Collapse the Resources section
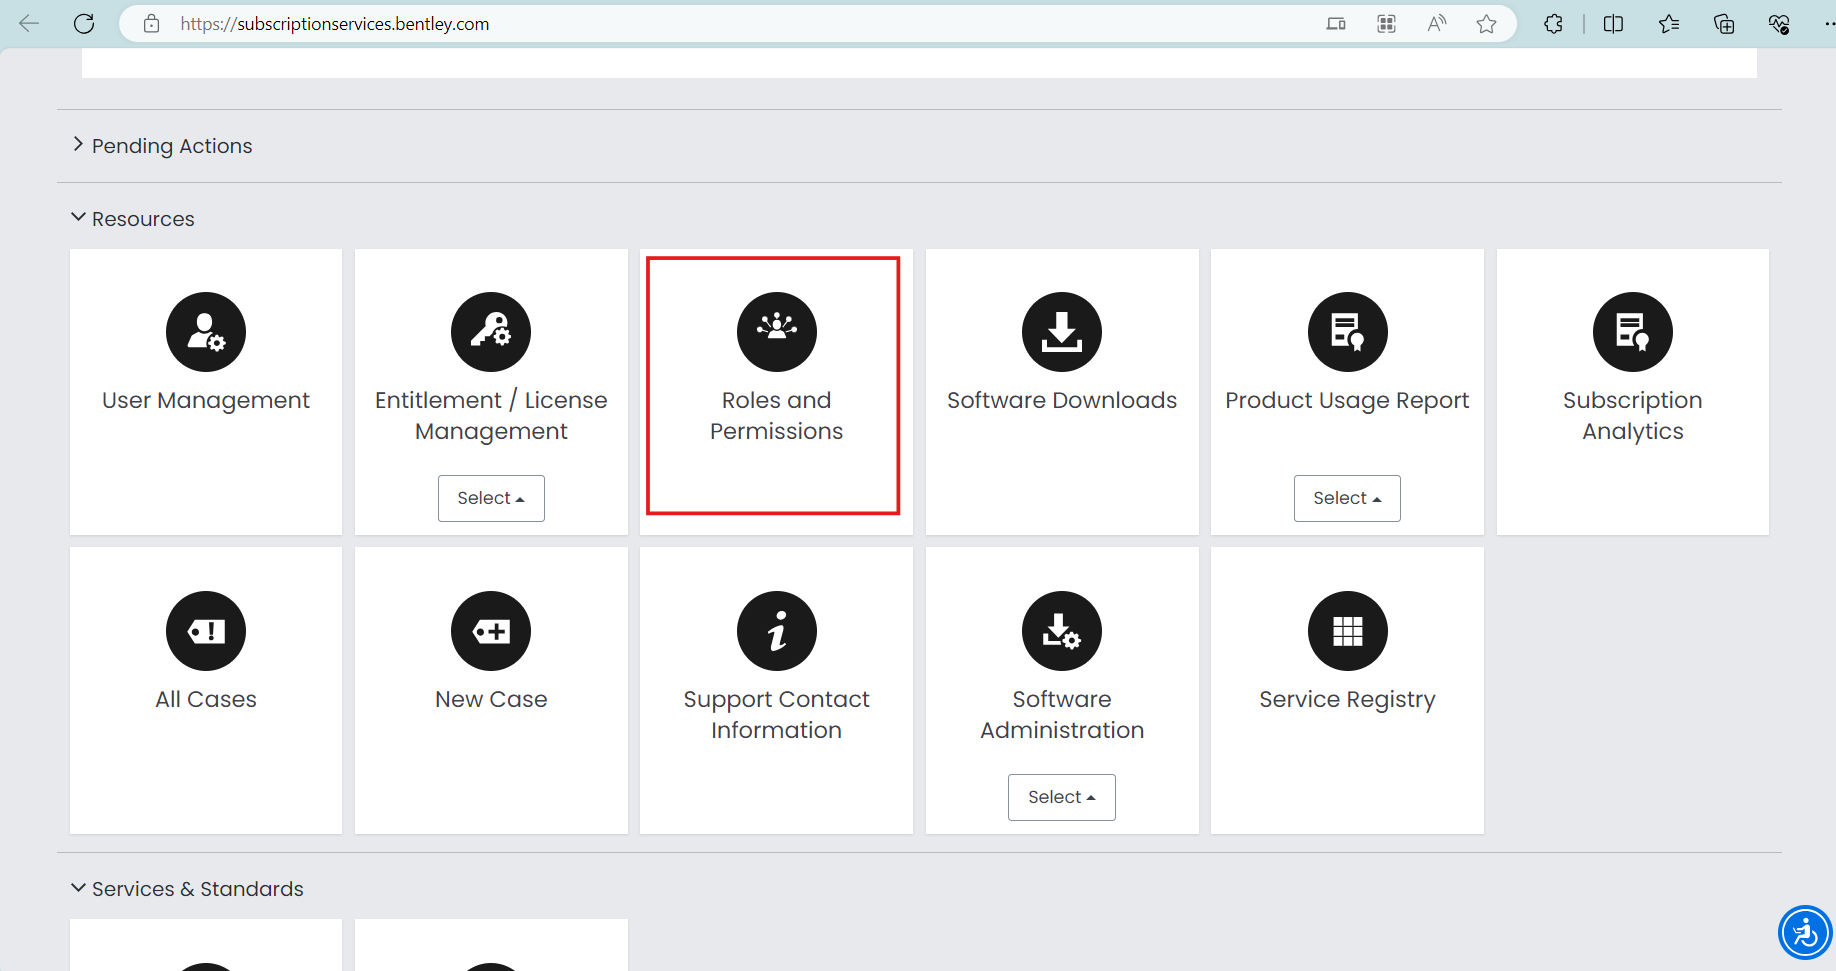 (x=133, y=219)
